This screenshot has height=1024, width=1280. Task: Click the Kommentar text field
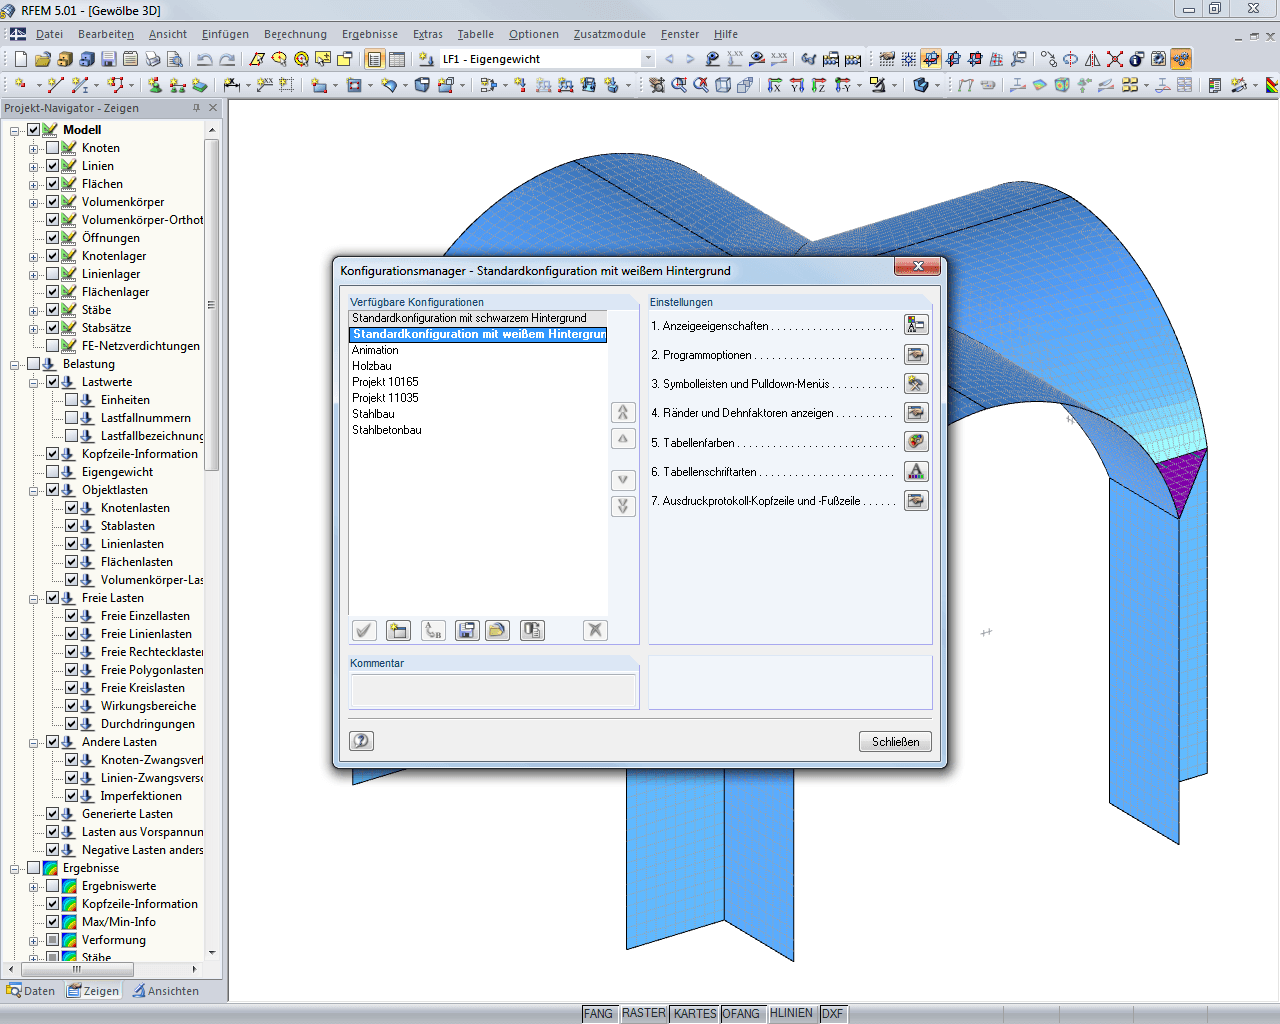(494, 691)
